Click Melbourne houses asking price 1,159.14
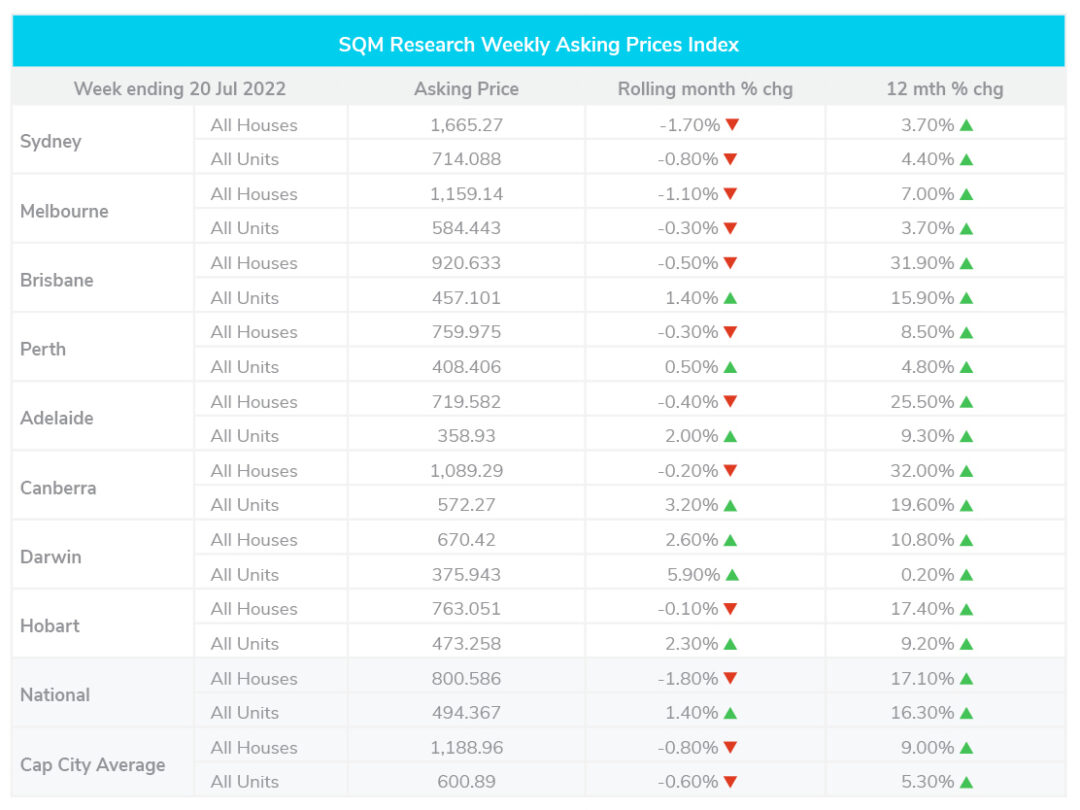Image resolution: width=1080 pixels, height=810 pixels. [x=466, y=194]
